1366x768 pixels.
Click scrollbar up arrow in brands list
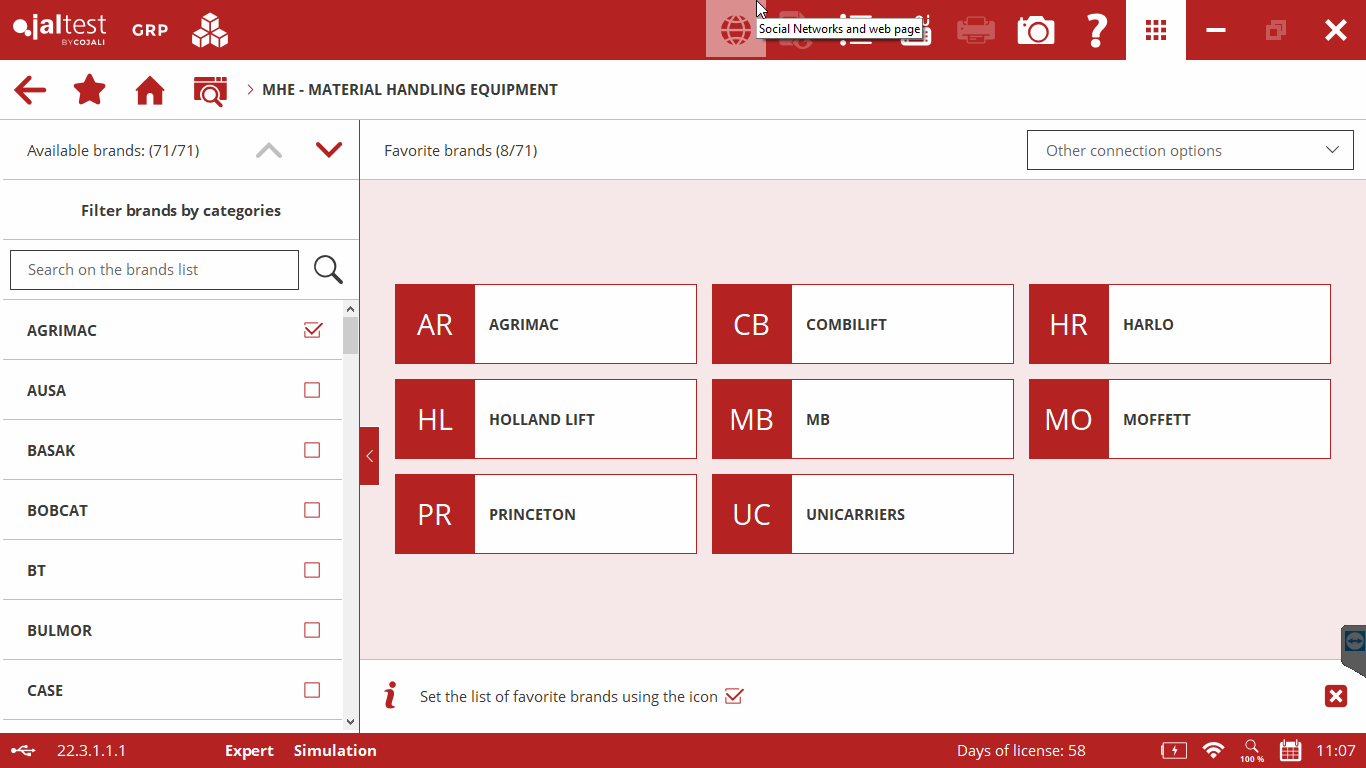[x=350, y=309]
